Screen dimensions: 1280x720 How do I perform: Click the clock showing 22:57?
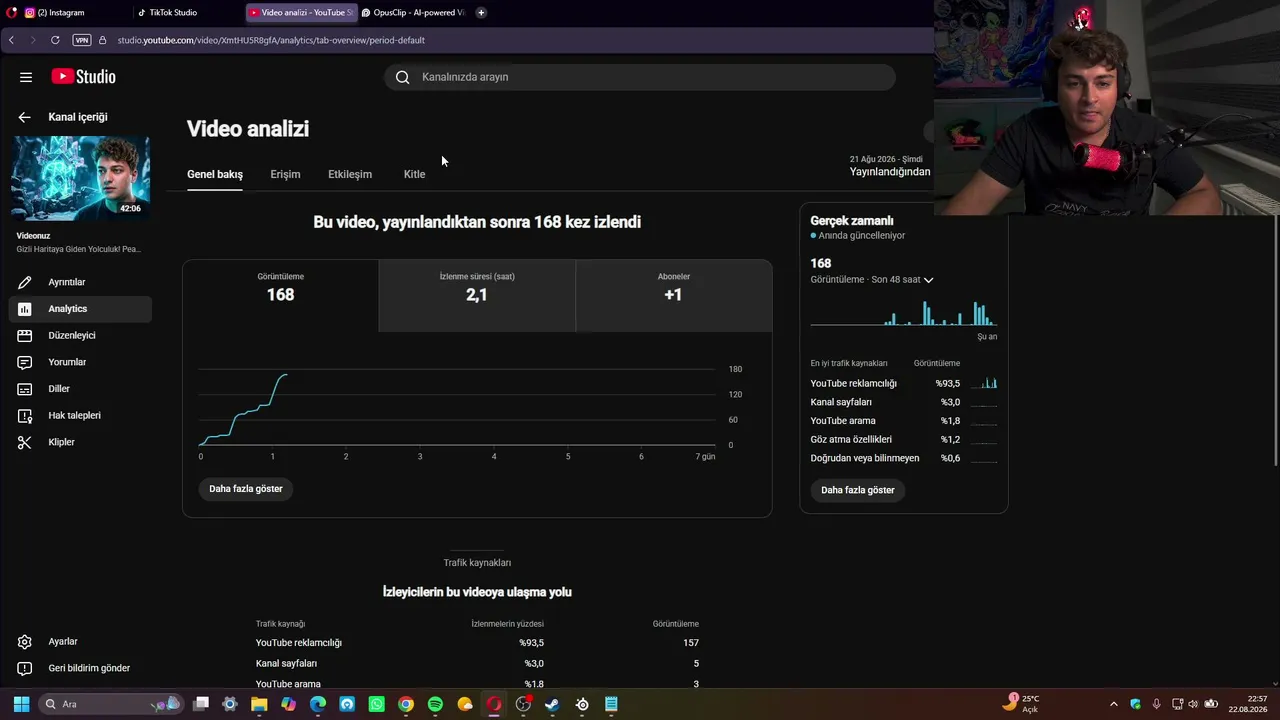coord(1248,704)
